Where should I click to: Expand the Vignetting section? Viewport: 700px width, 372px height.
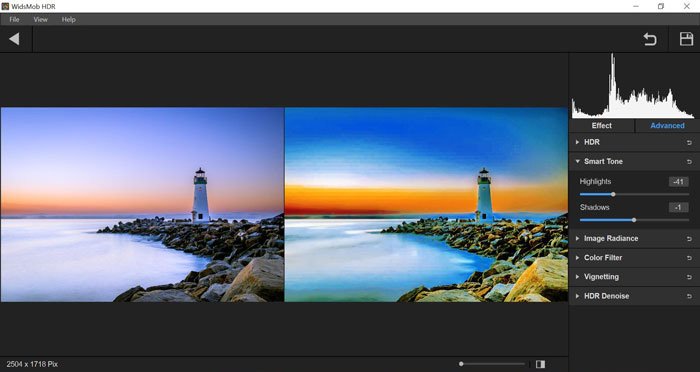577,277
